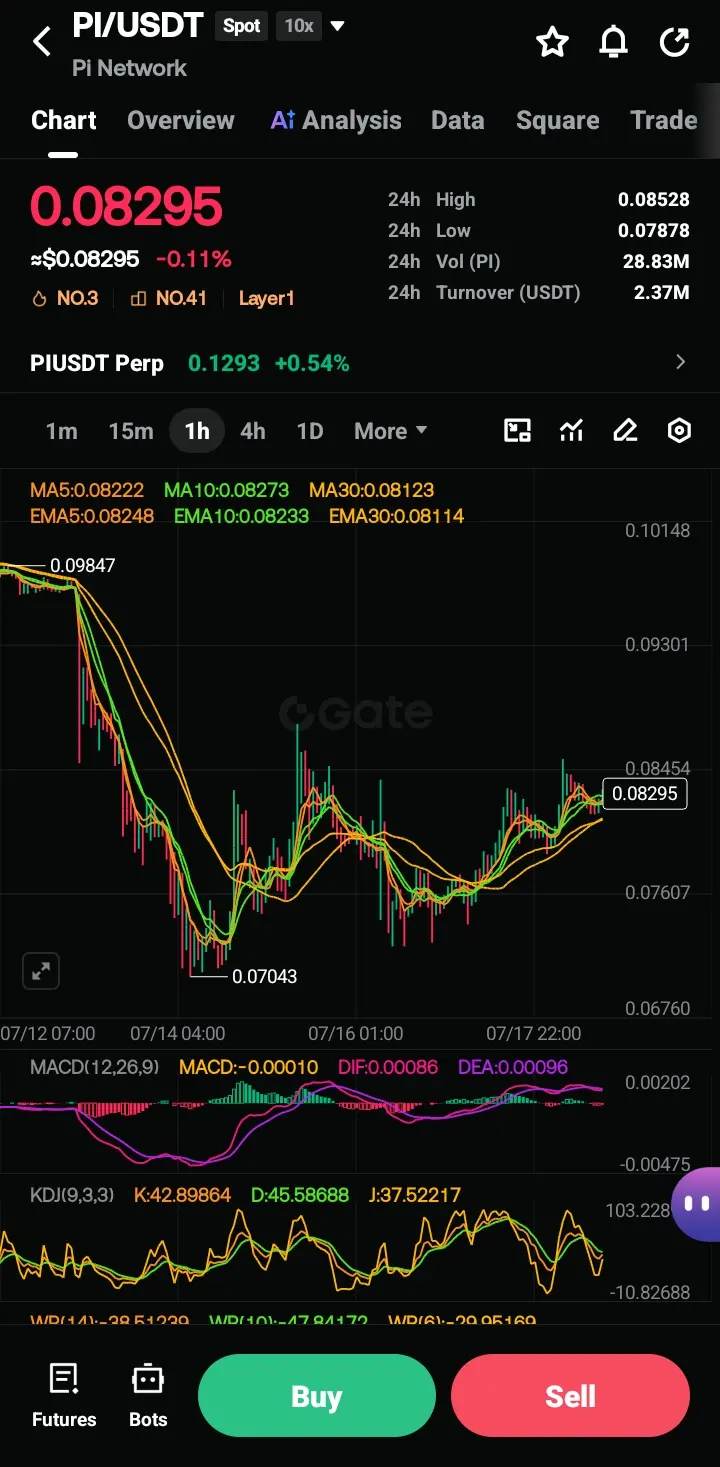Open the Trade tab
Image resolution: width=720 pixels, height=1467 pixels.
tap(664, 120)
